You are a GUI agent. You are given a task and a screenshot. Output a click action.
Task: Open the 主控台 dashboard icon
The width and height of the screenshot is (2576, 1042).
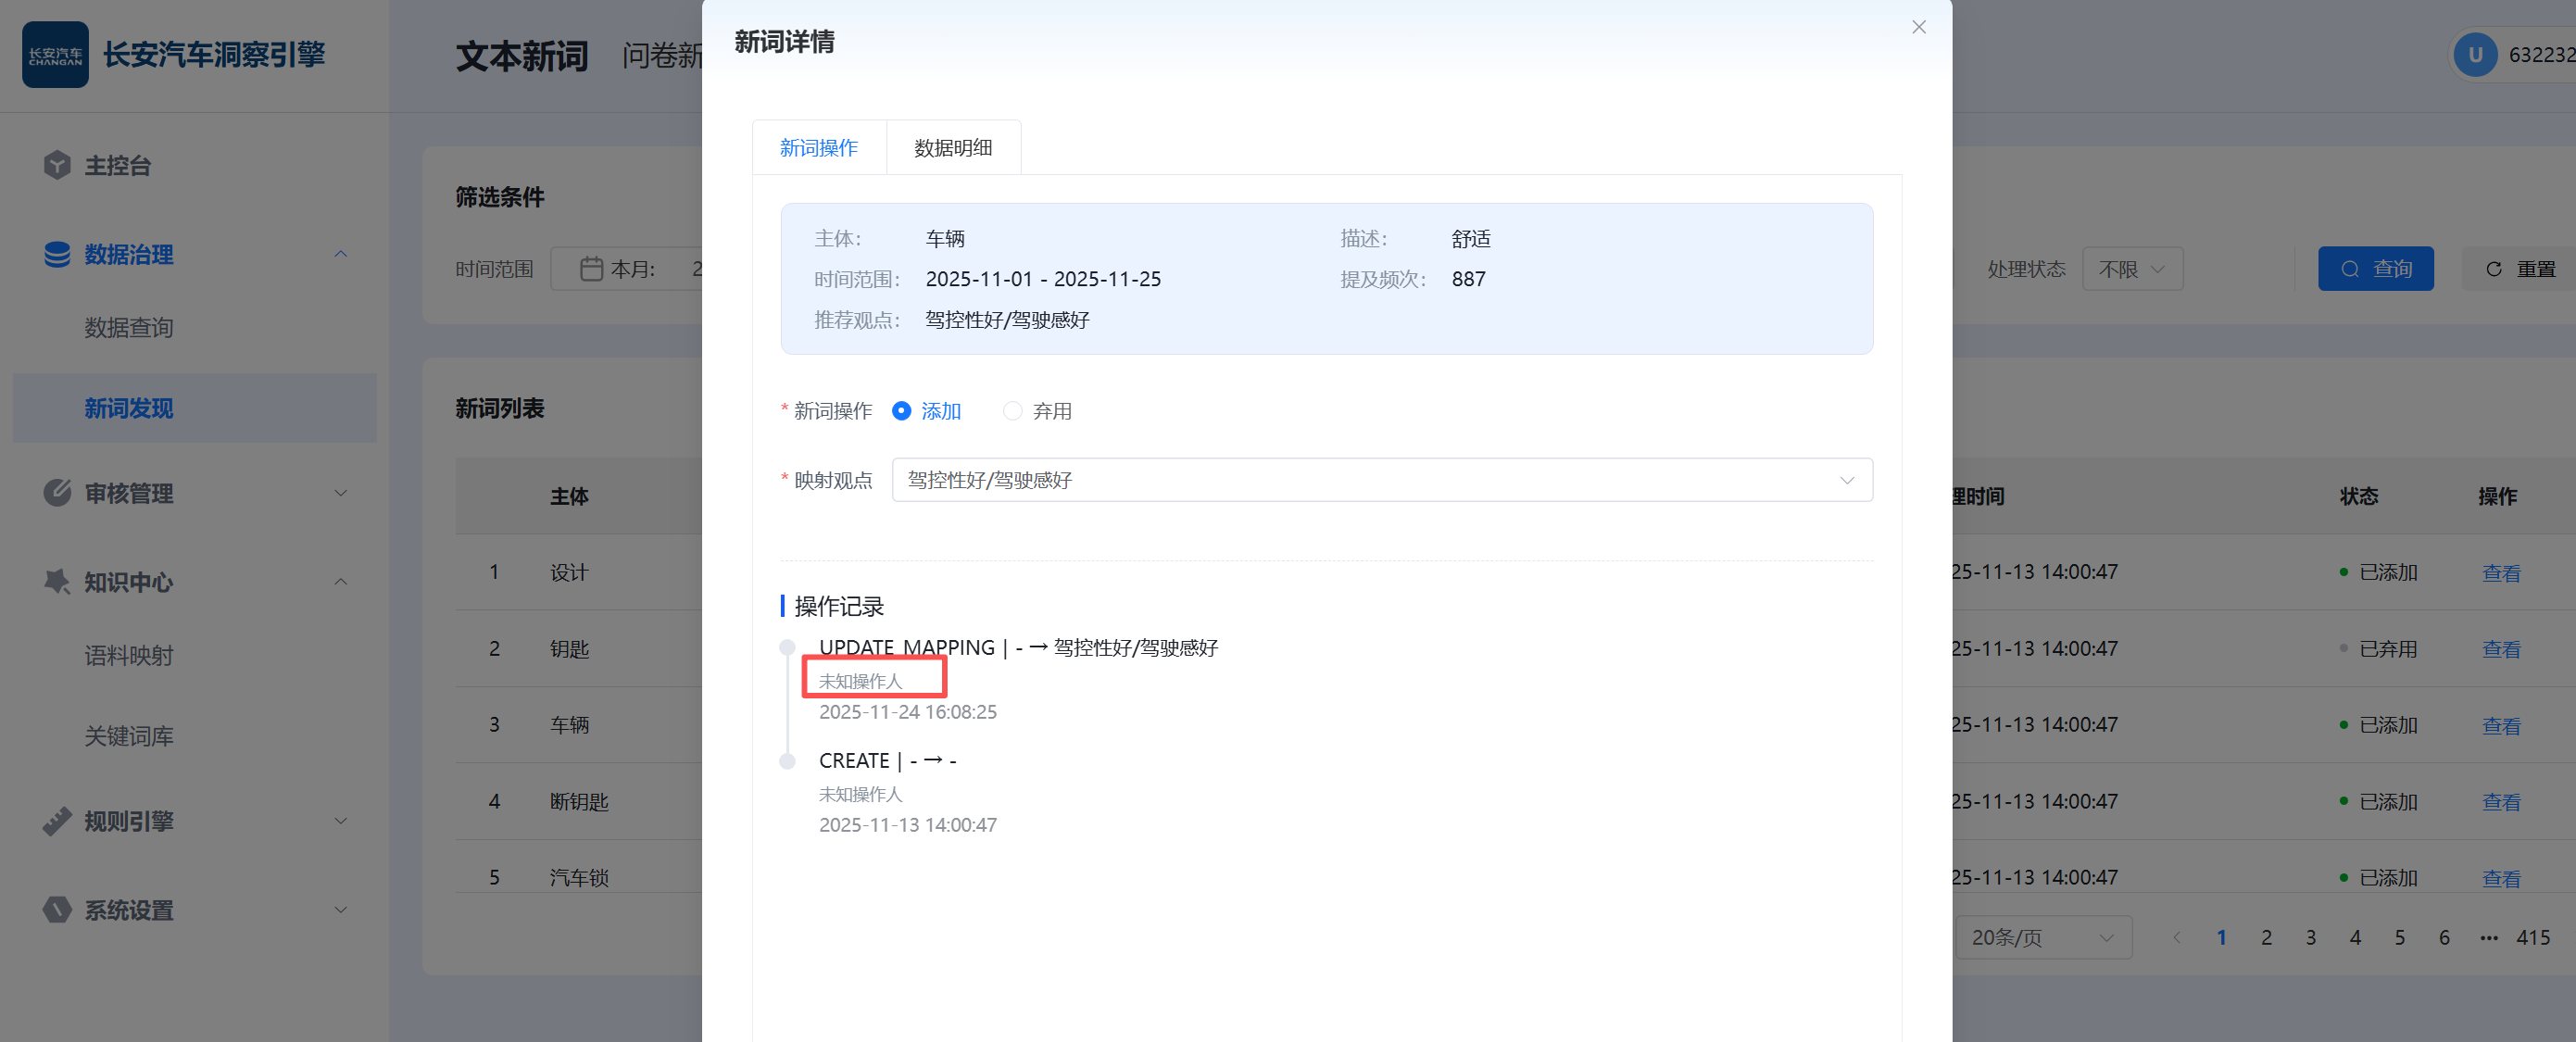click(x=57, y=165)
